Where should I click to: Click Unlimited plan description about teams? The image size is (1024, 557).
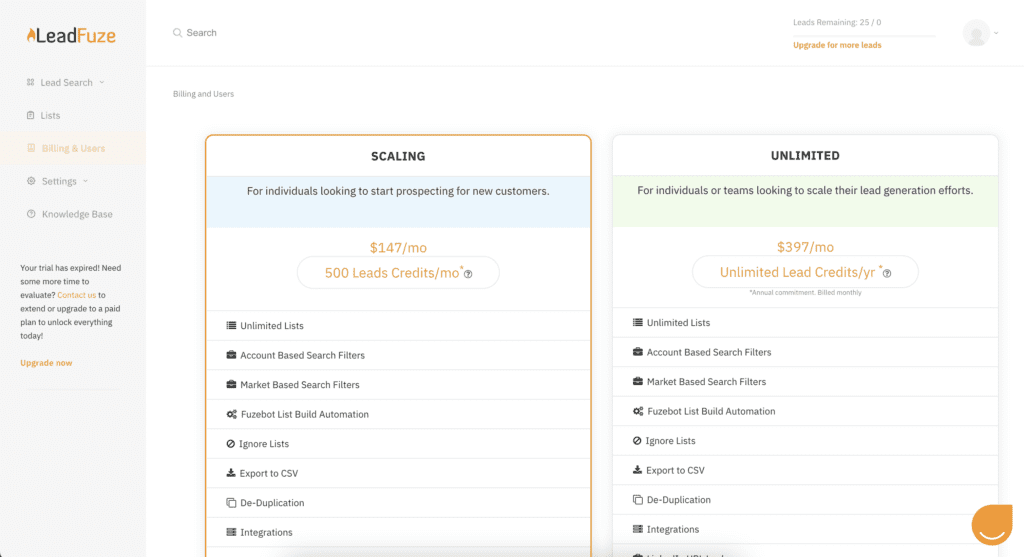[805, 191]
